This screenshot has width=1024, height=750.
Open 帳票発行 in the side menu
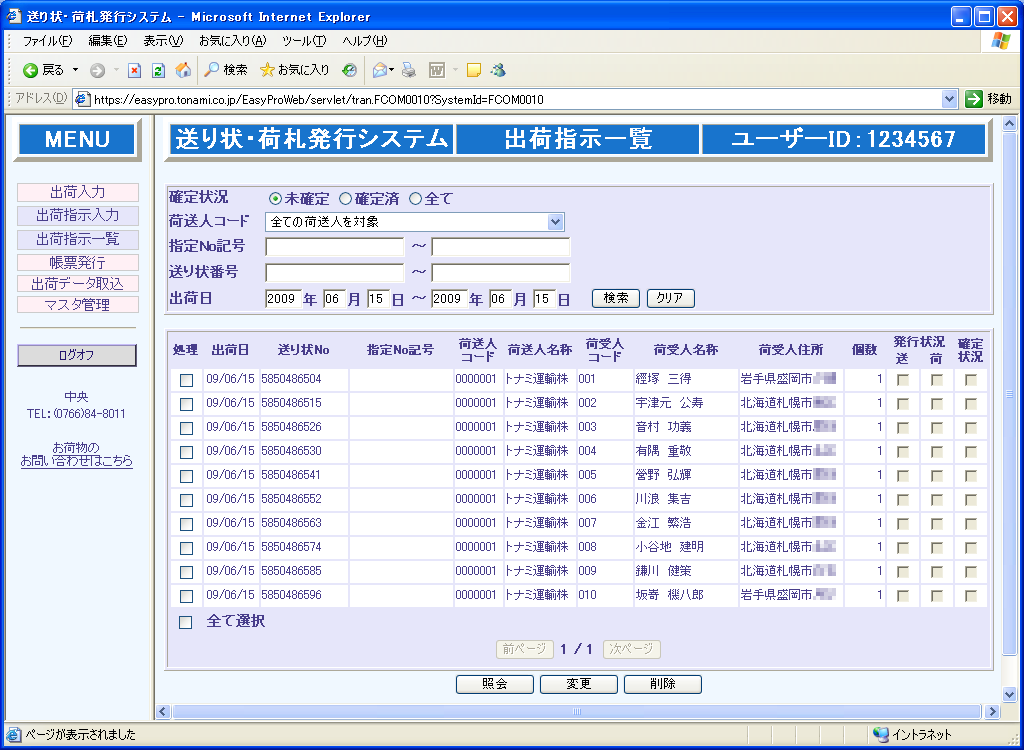(x=78, y=263)
